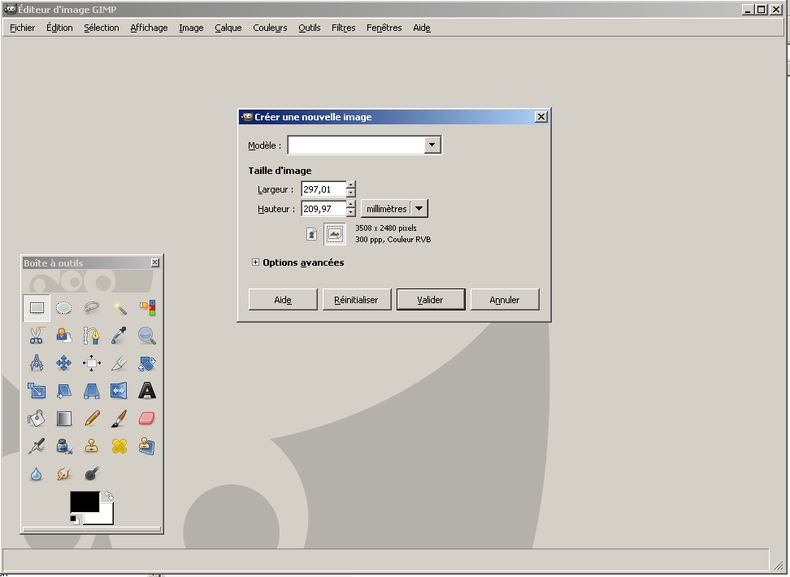The width and height of the screenshot is (790, 577).
Task: Expand Options avancées section
Action: [x=255, y=262]
